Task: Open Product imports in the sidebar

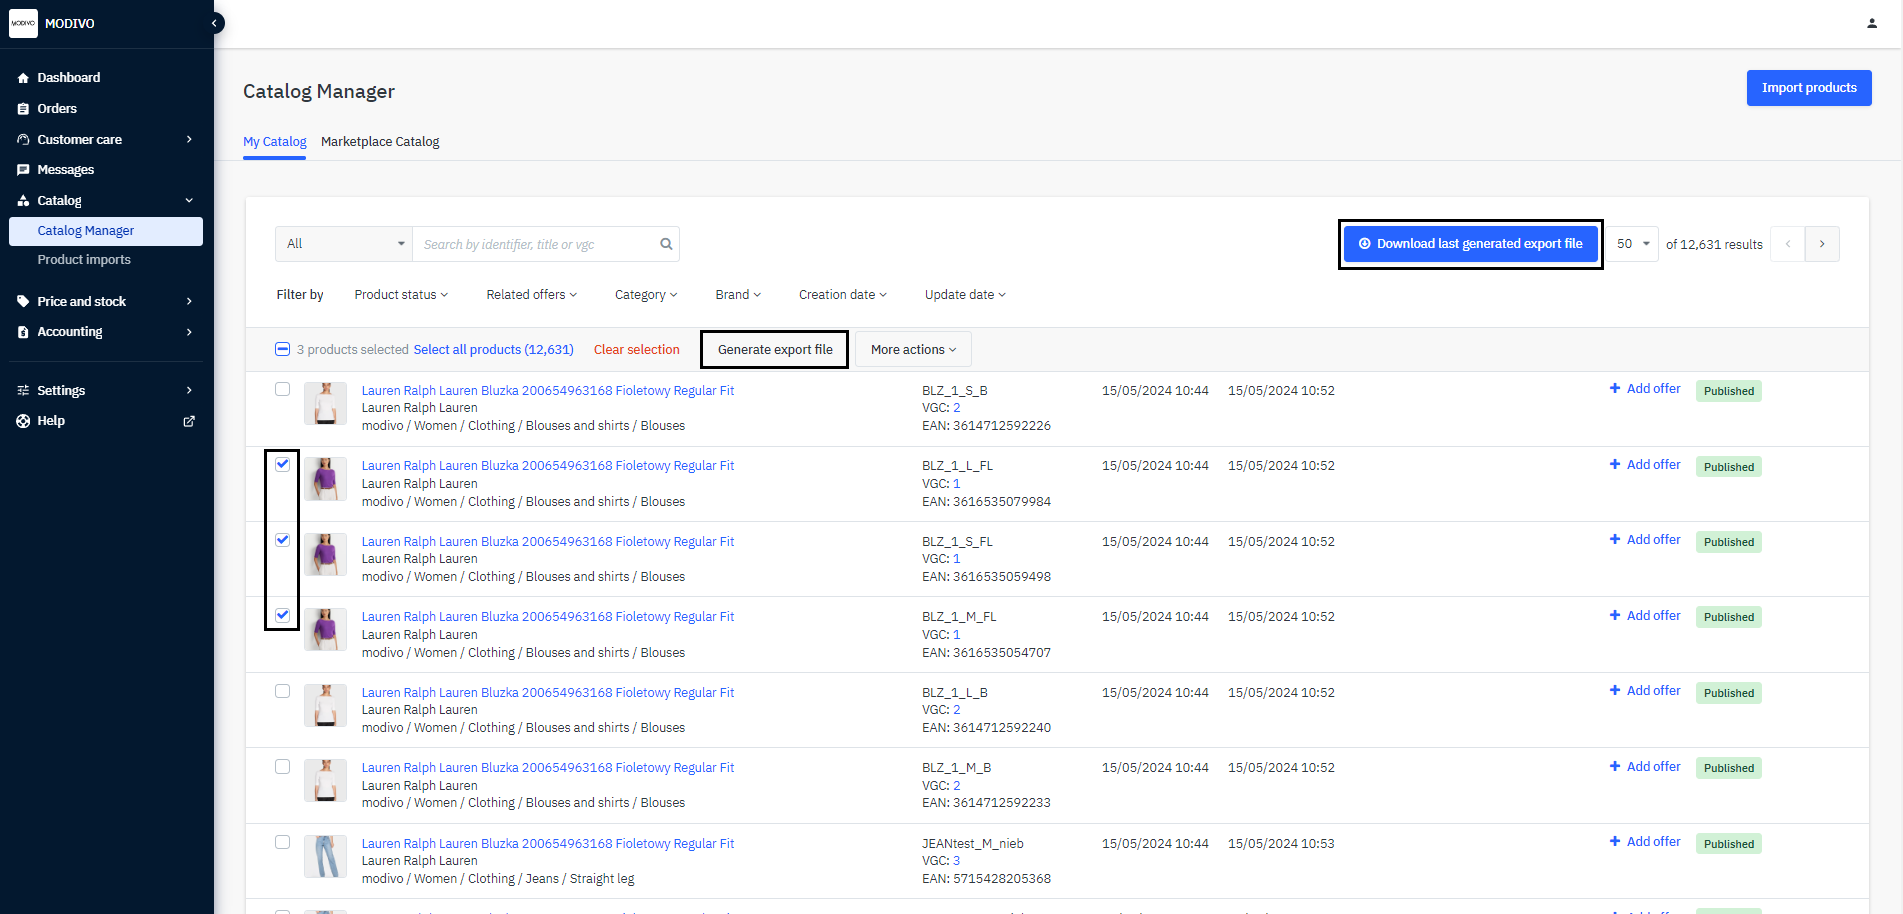Action: point(84,260)
